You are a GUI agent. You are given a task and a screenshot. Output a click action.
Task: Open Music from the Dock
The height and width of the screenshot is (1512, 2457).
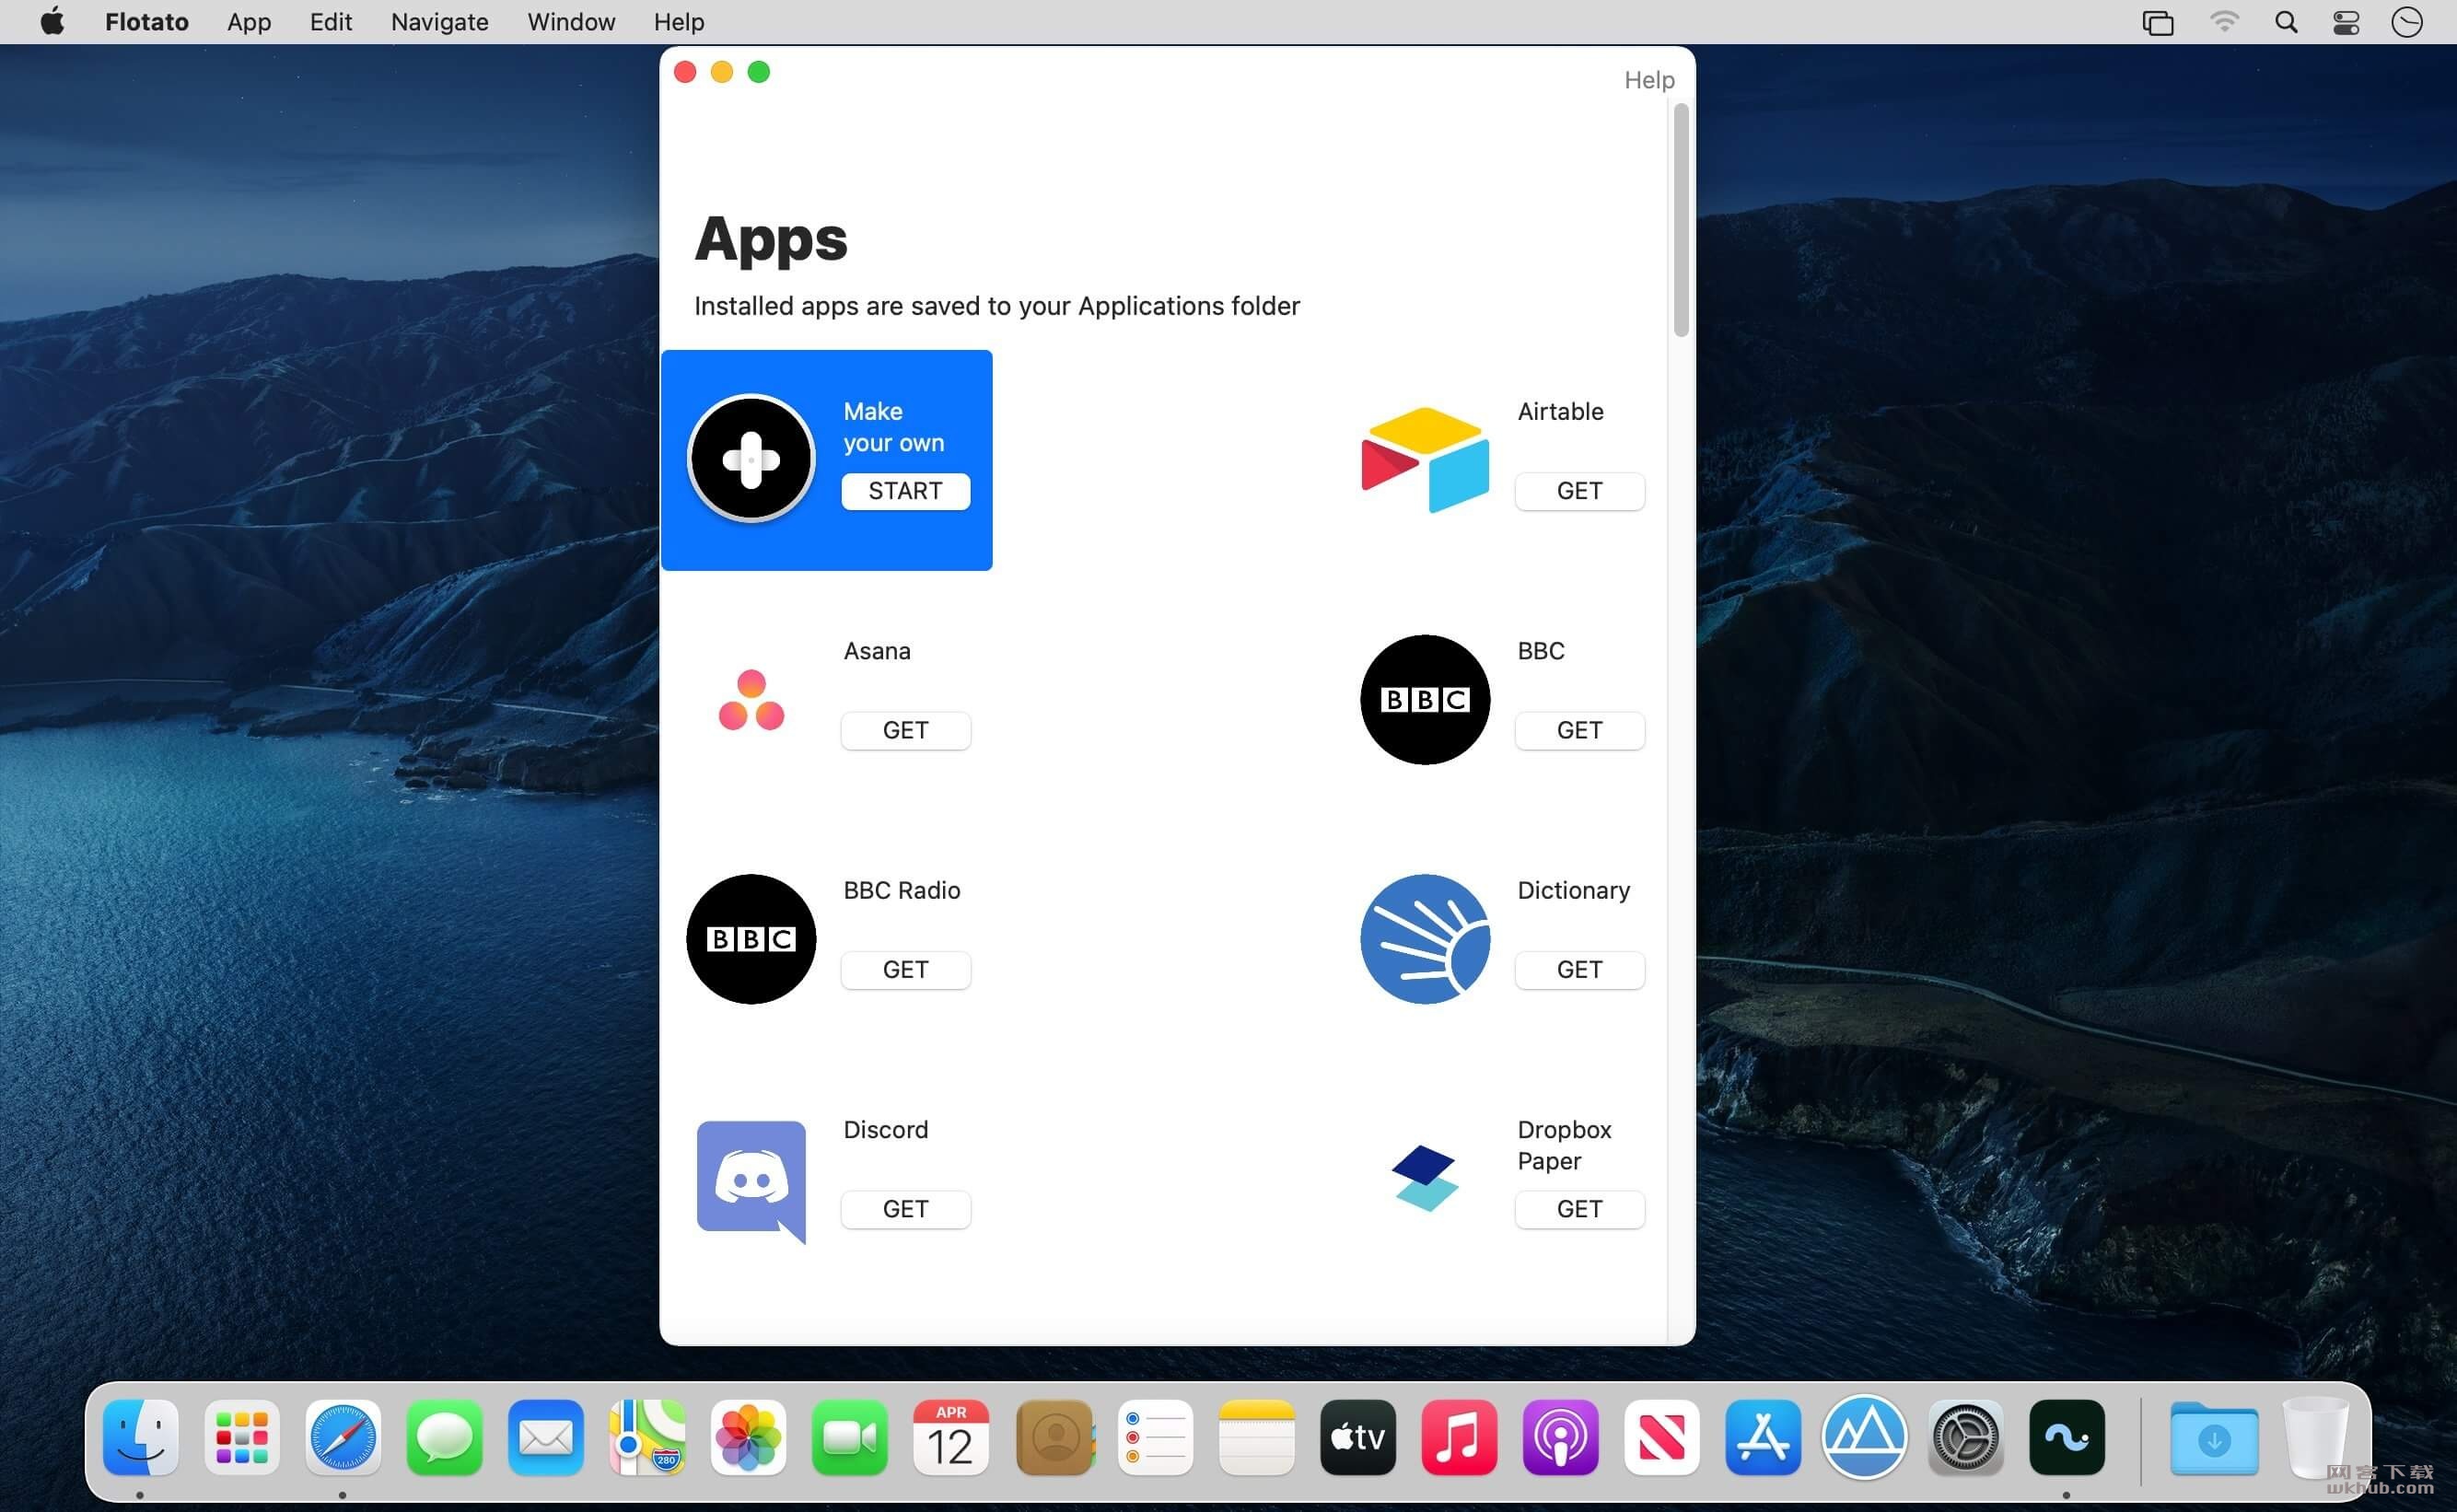pyautogui.click(x=1460, y=1438)
